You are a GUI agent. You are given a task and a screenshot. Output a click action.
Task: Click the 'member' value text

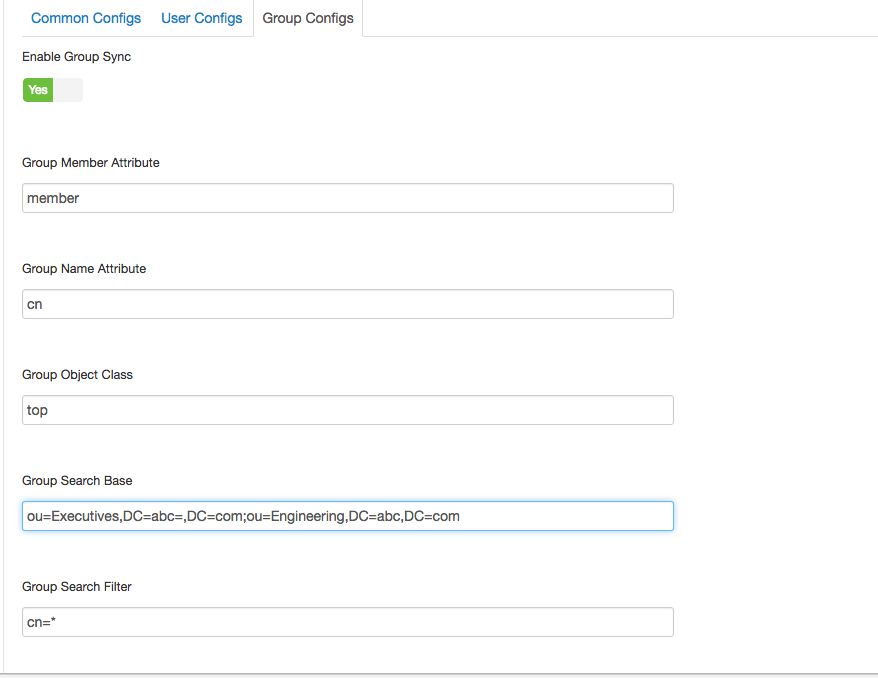point(53,198)
